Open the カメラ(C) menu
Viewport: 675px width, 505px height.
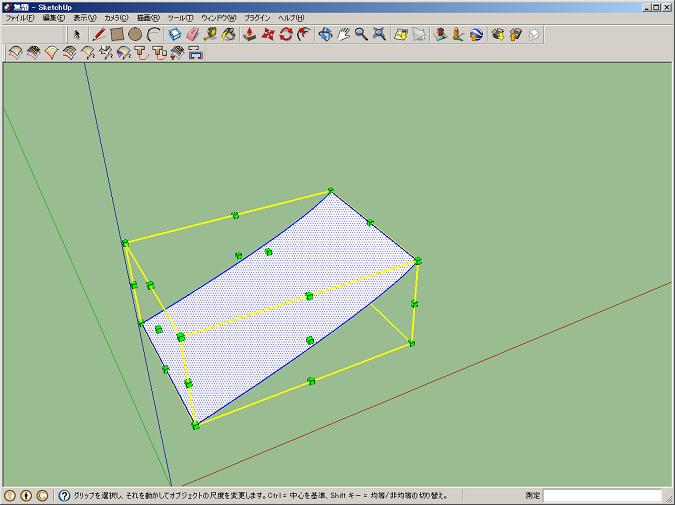[118, 18]
